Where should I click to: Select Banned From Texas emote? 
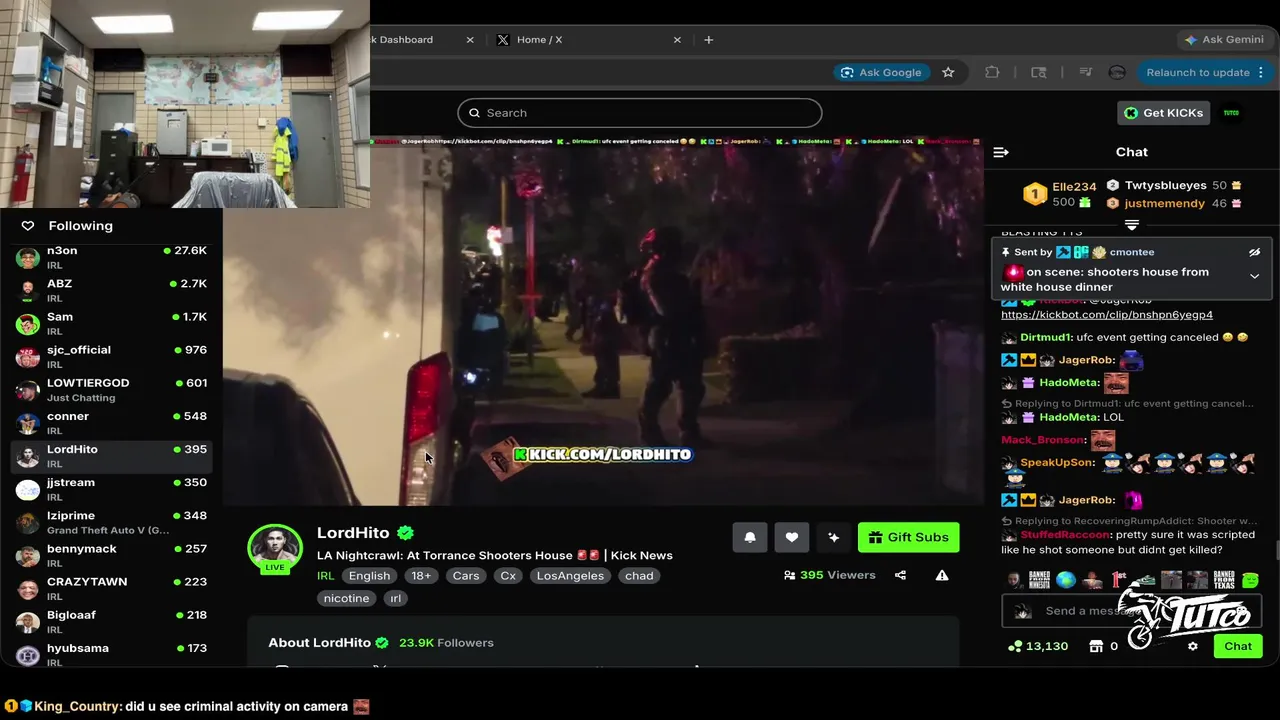(x=1224, y=580)
